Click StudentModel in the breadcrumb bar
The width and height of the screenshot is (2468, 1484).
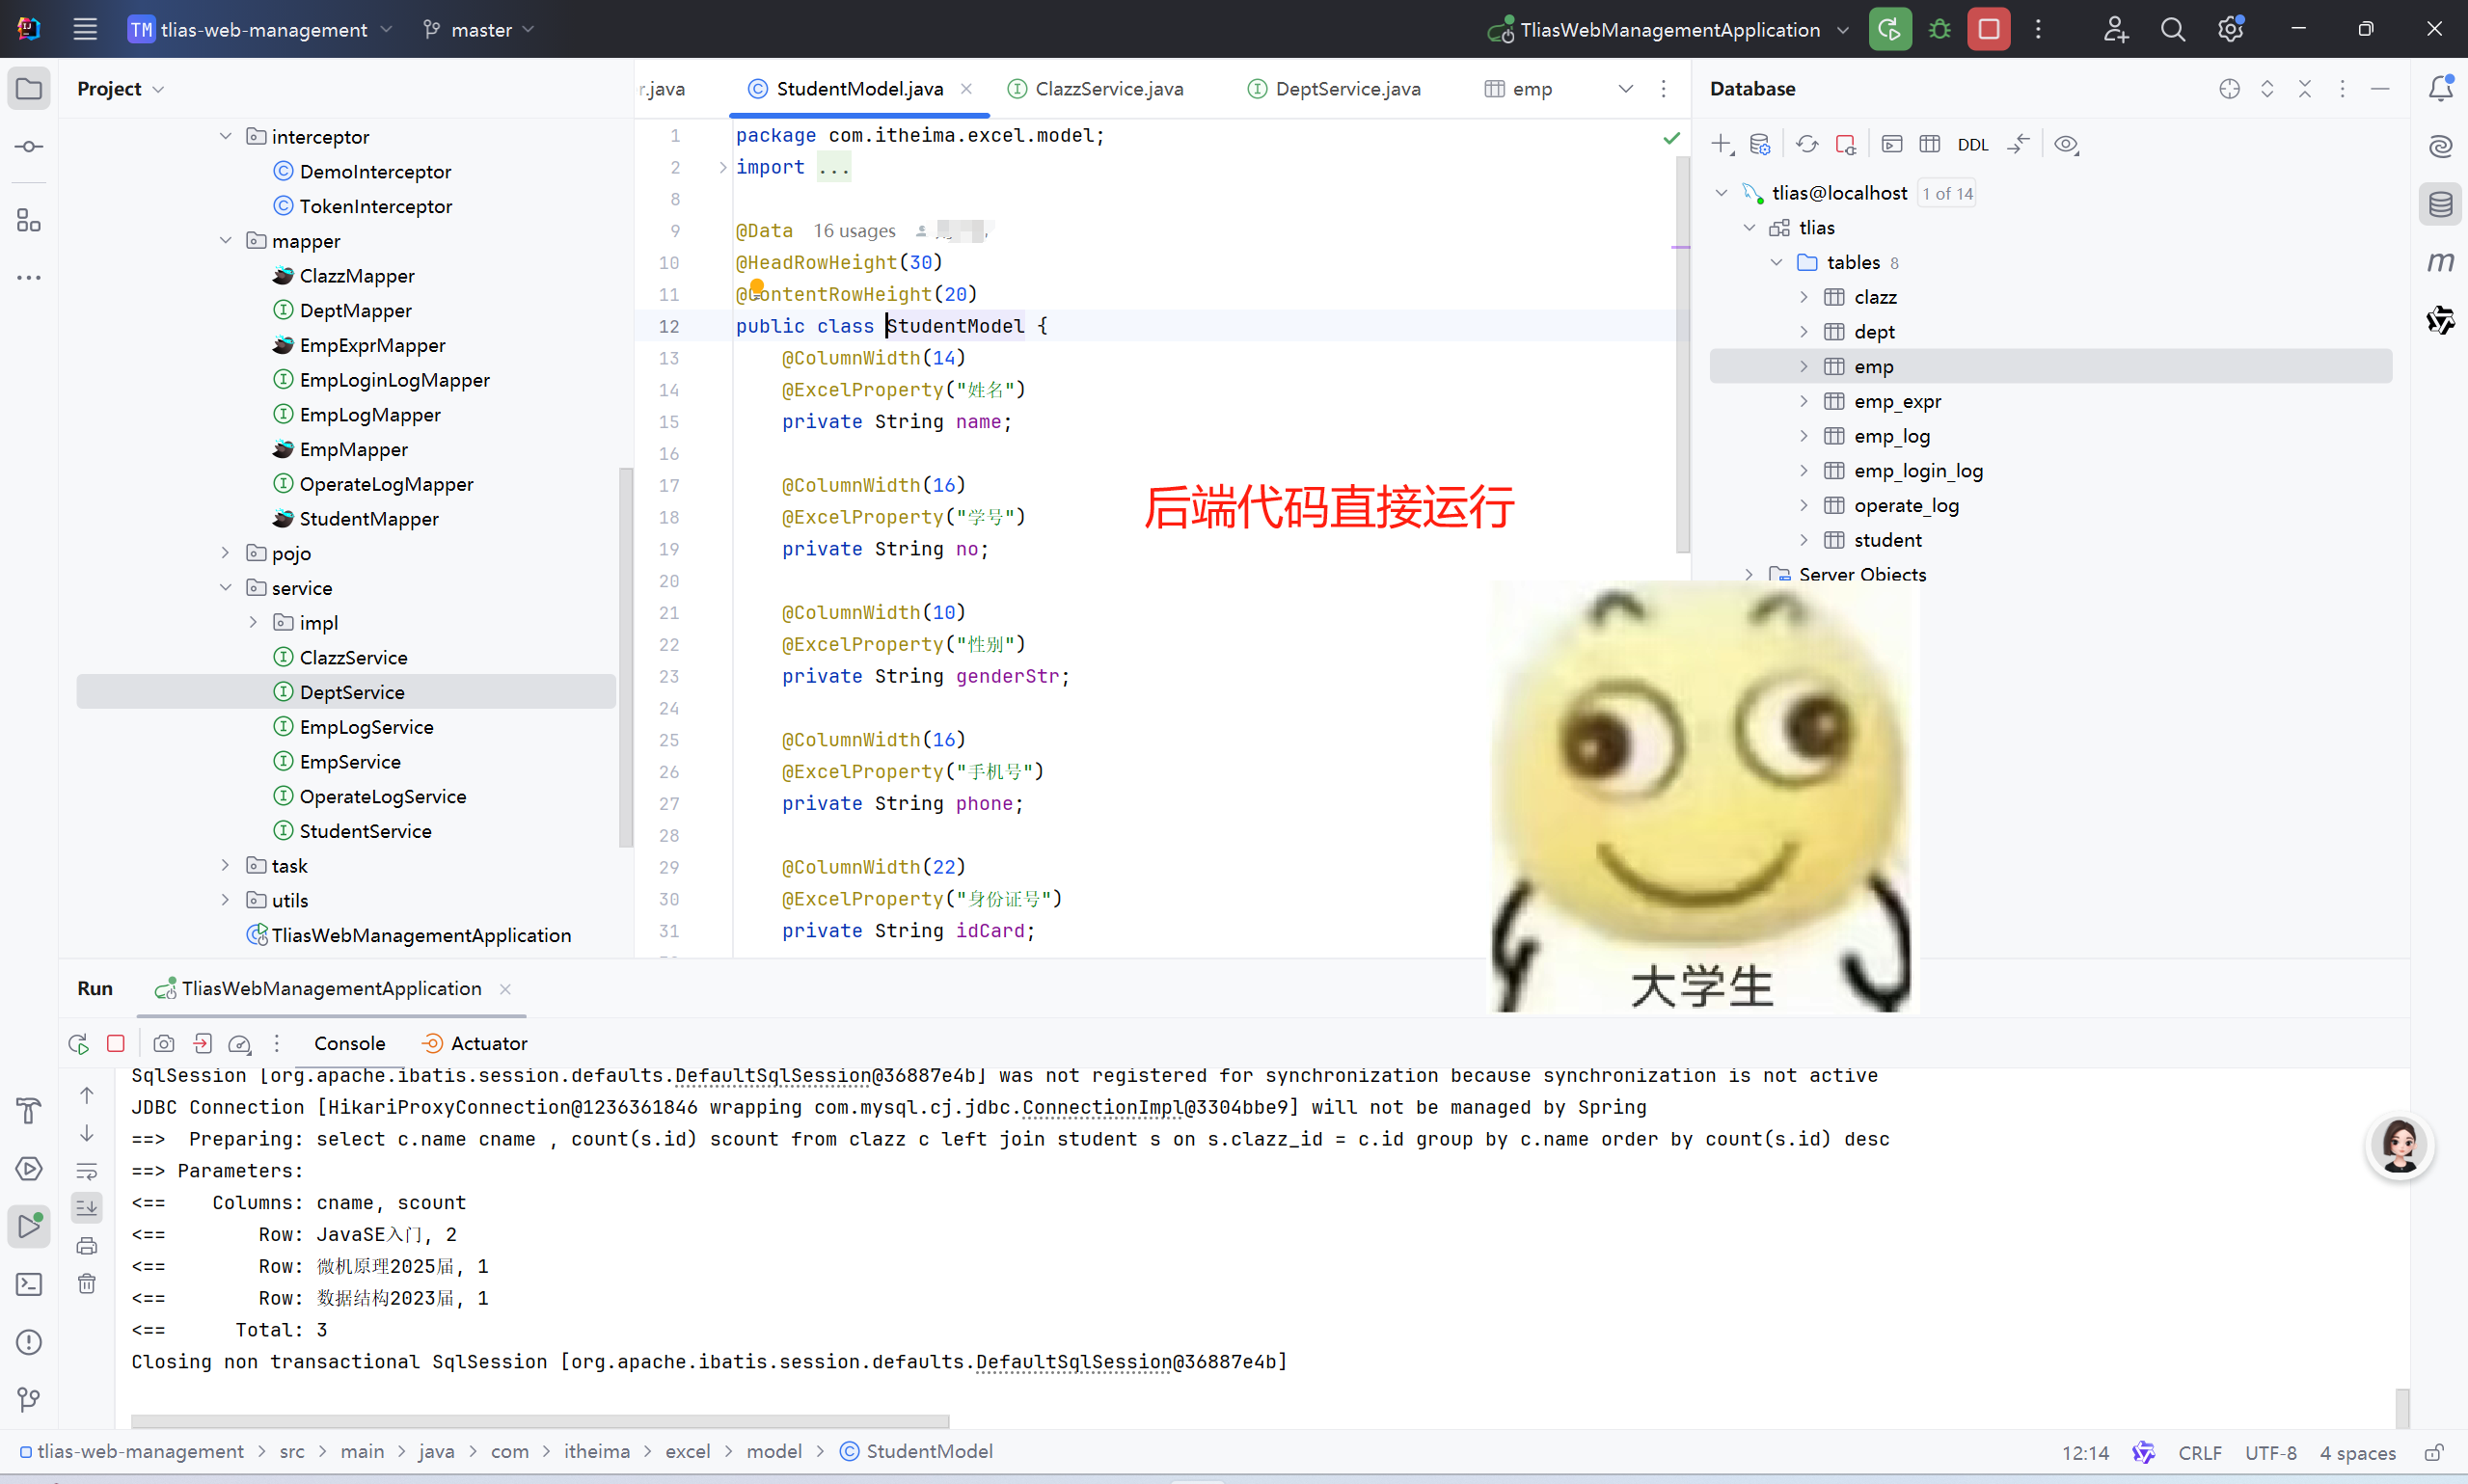click(928, 1451)
